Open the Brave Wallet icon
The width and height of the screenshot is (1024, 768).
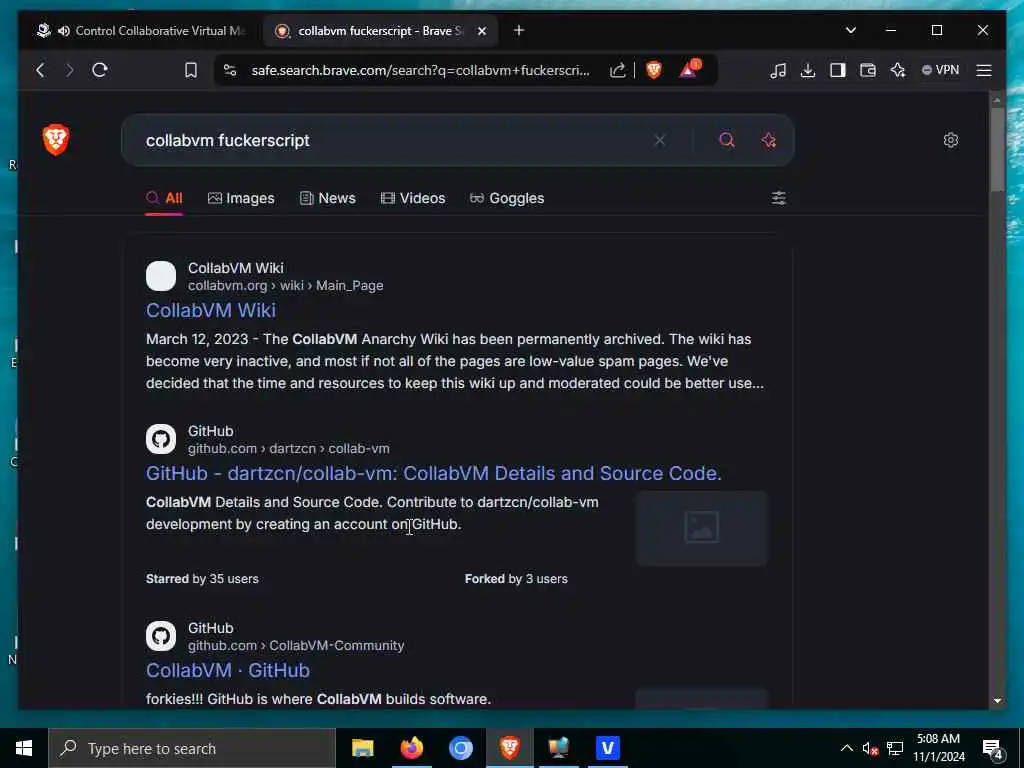tap(868, 70)
